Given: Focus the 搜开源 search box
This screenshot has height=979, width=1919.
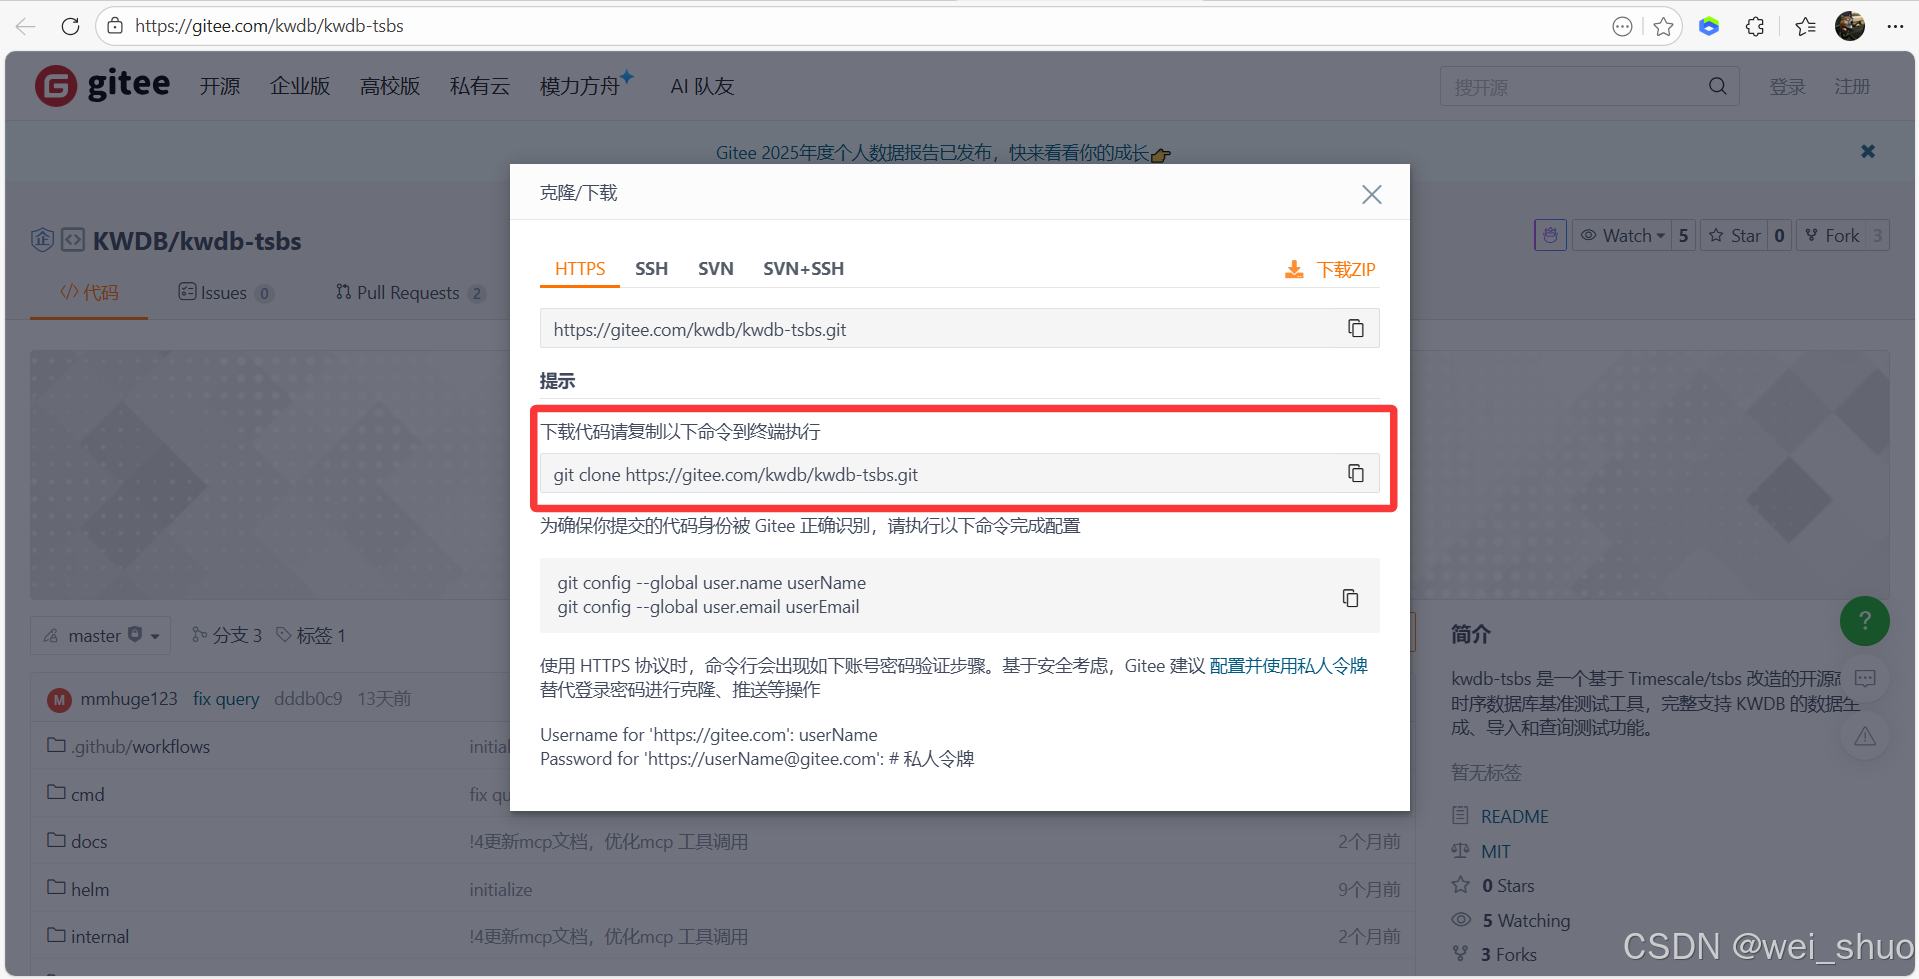Looking at the screenshot, I should (1573, 87).
